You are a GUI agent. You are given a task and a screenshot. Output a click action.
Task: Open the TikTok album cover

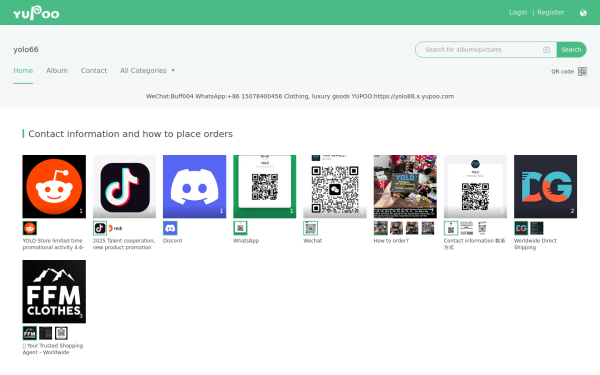tap(124, 186)
